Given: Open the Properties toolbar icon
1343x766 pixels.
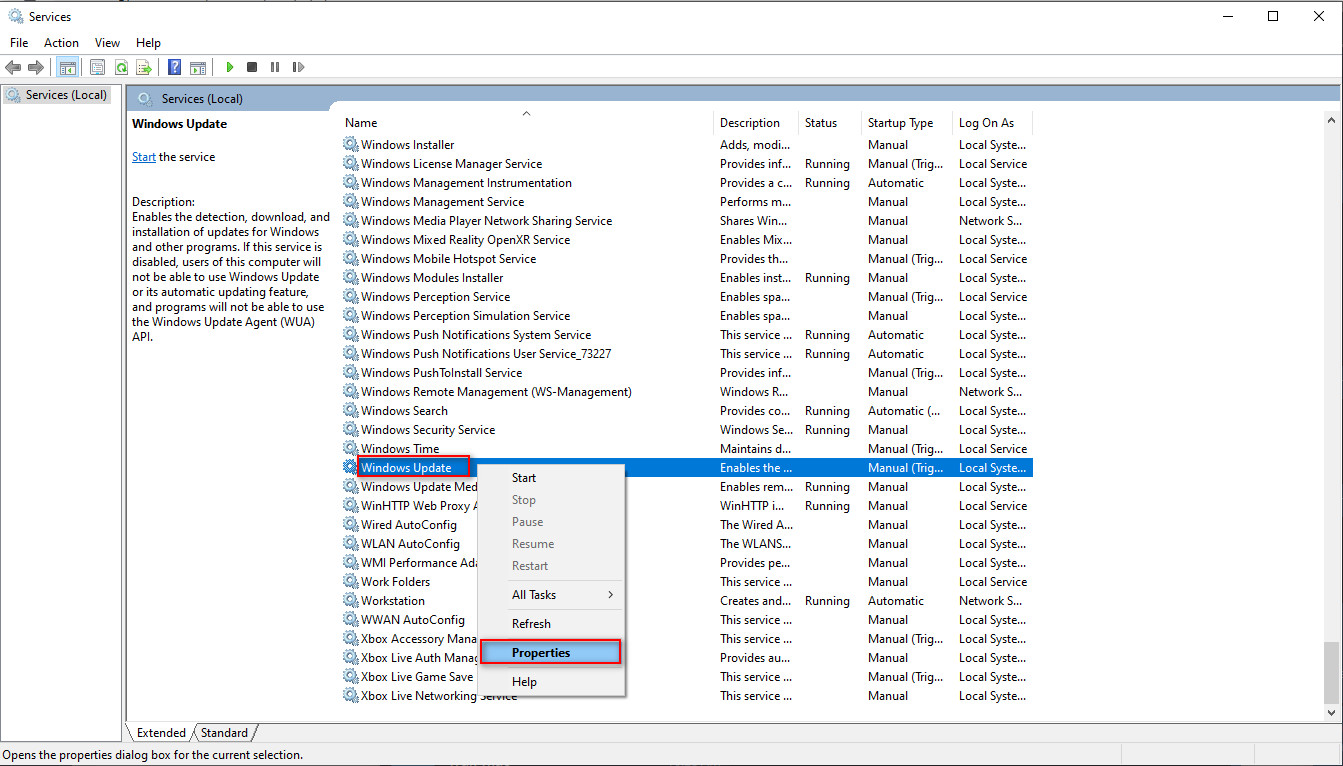Looking at the screenshot, I should point(98,67).
